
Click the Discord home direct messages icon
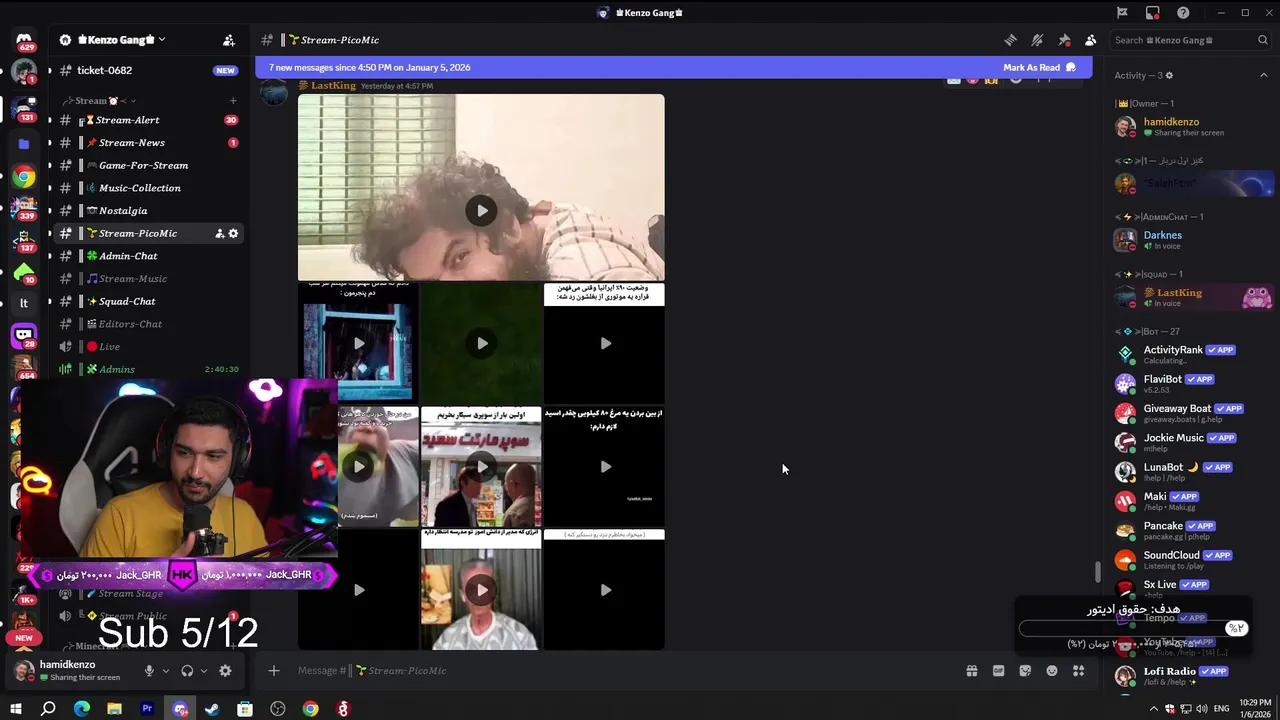click(x=24, y=40)
